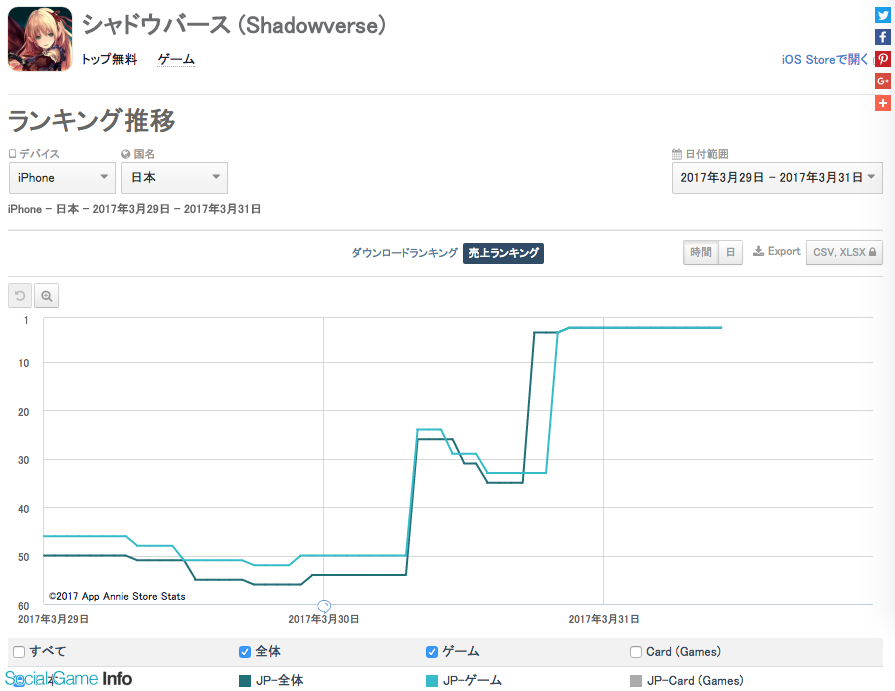Enable the Card (Games) checkbox

pyautogui.click(x=636, y=652)
